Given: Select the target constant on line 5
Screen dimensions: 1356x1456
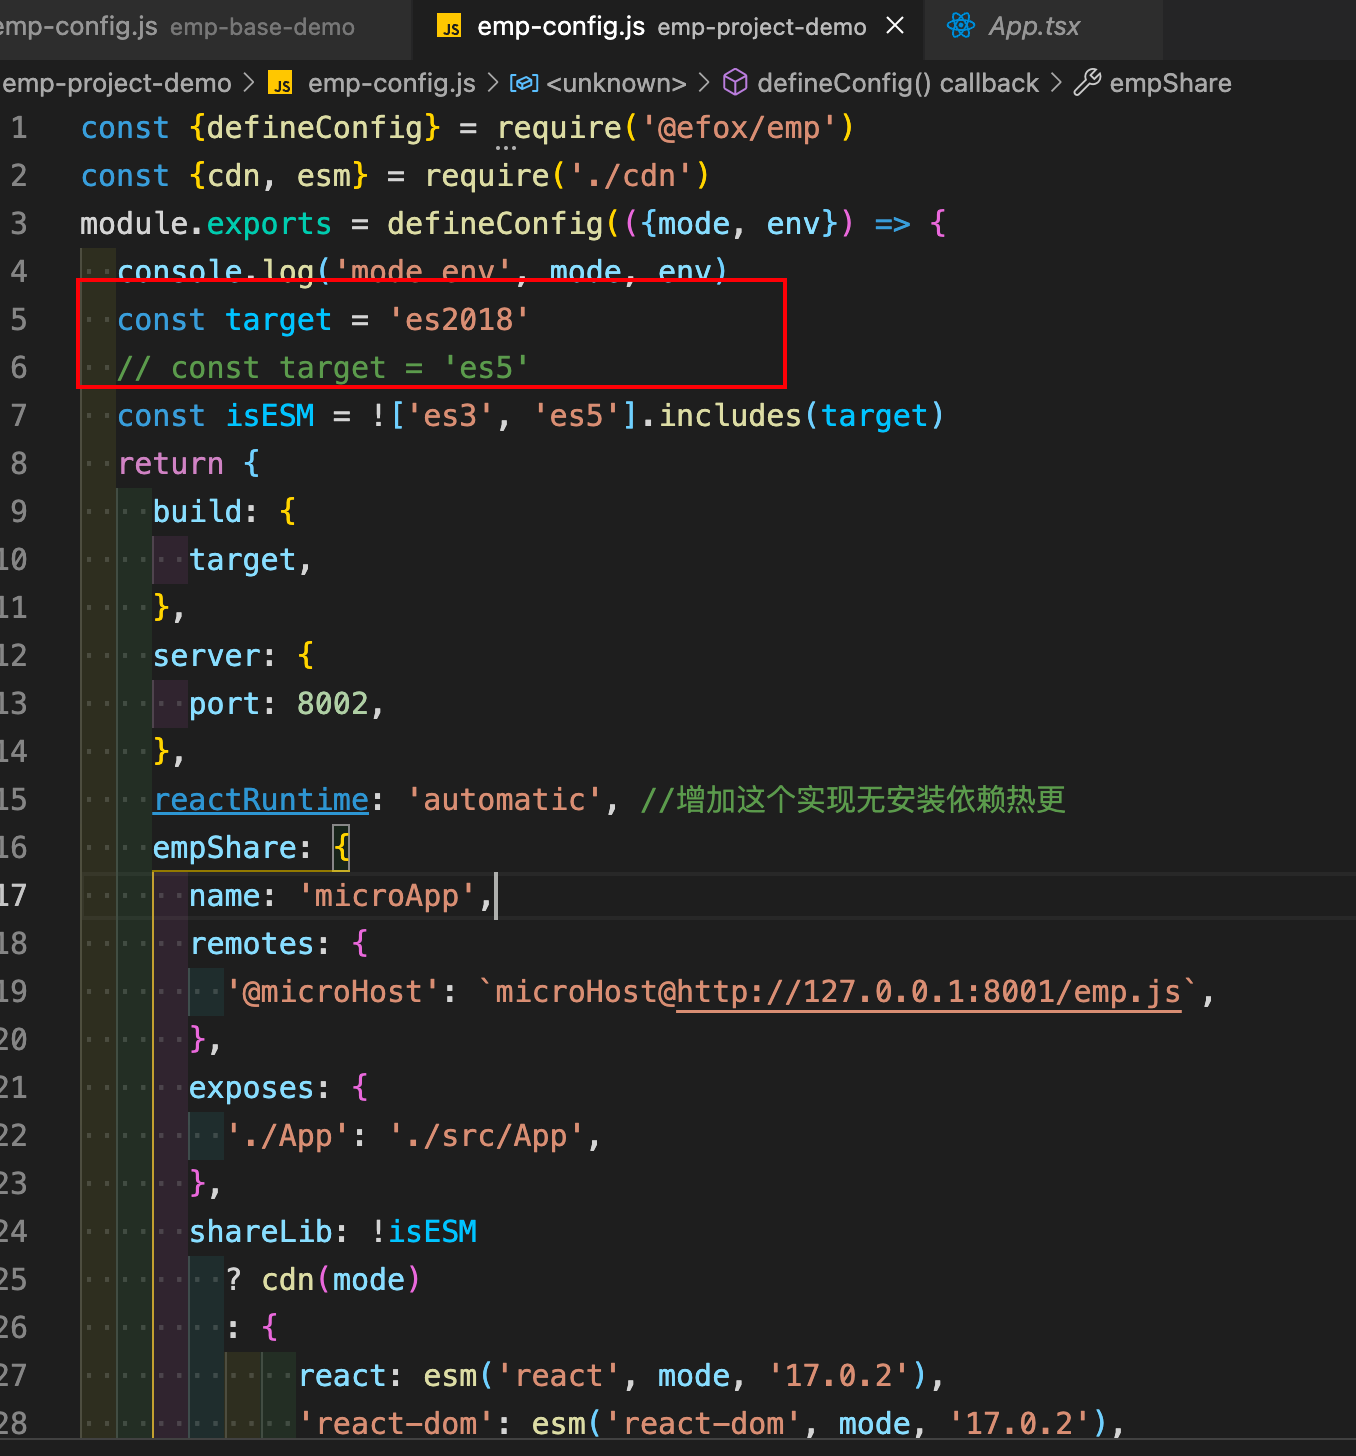Looking at the screenshot, I should (x=278, y=319).
